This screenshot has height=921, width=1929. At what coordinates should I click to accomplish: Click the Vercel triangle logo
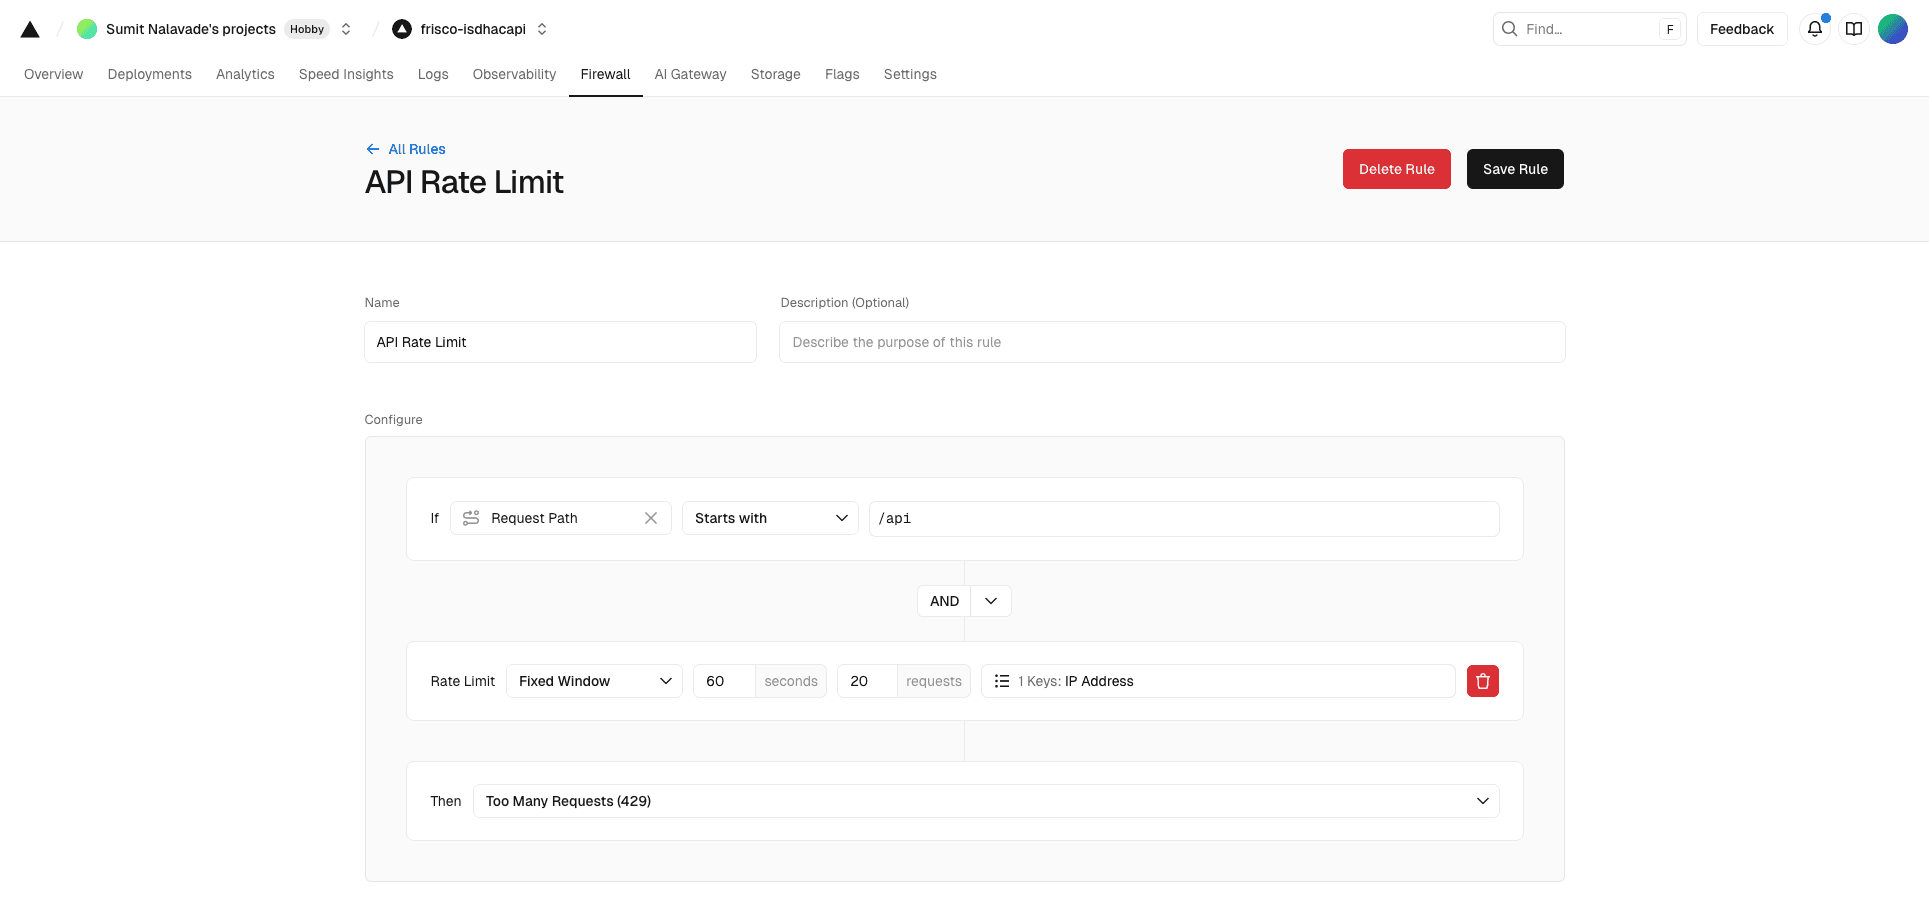point(30,30)
